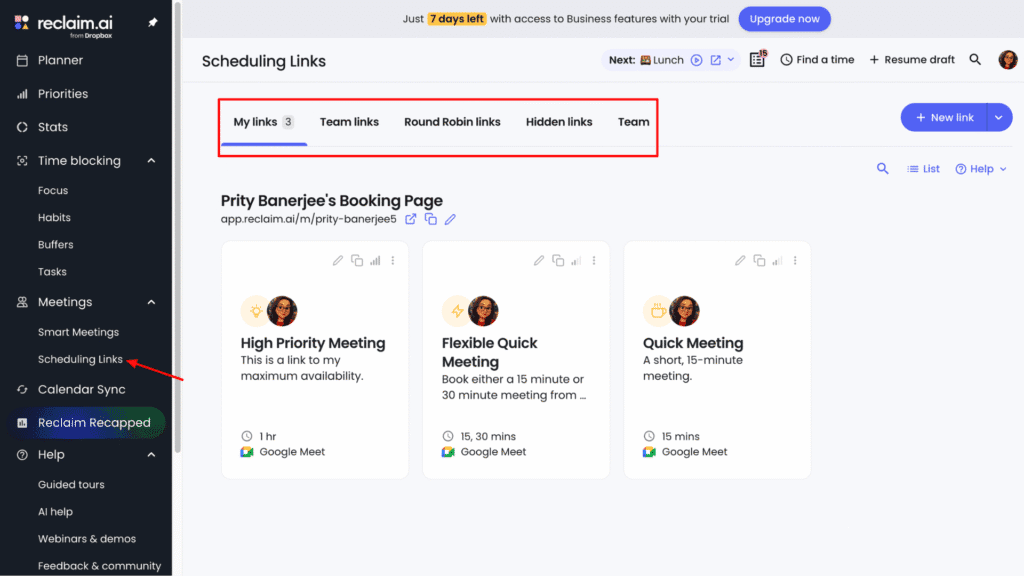
Task: Open your profile avatar picture
Action: click(1008, 59)
